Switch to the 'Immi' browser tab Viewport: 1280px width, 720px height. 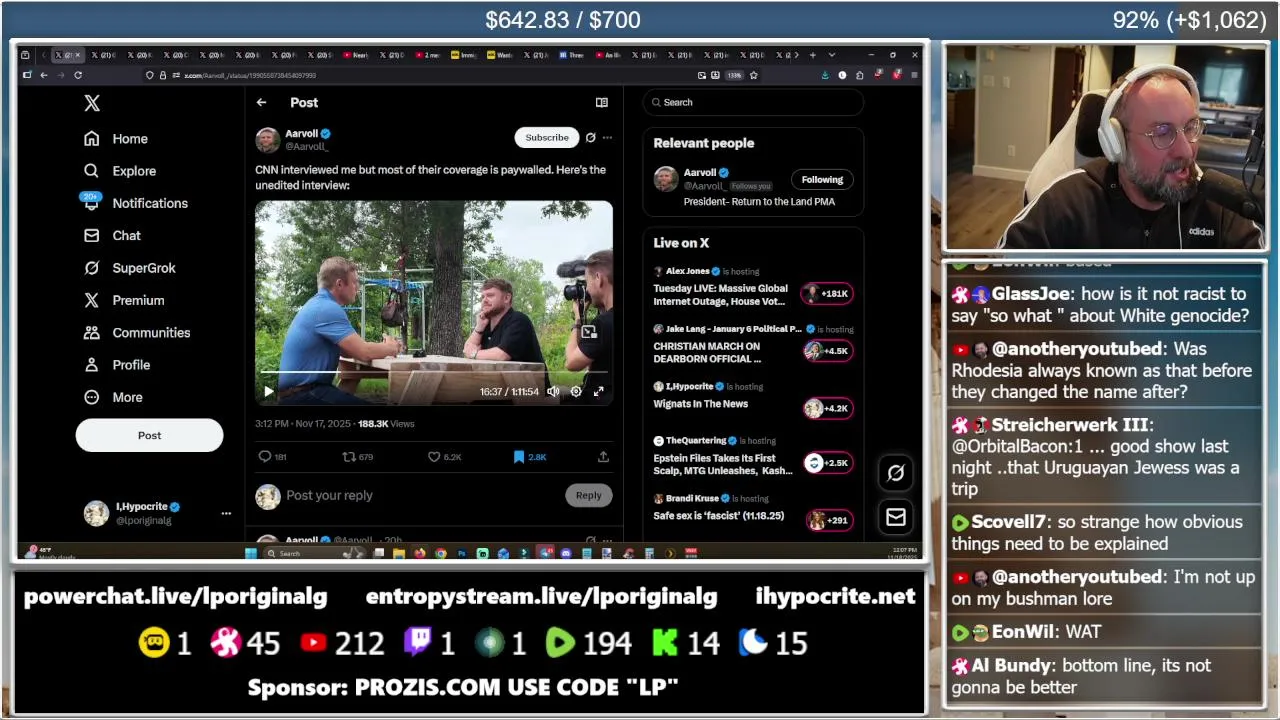[466, 55]
